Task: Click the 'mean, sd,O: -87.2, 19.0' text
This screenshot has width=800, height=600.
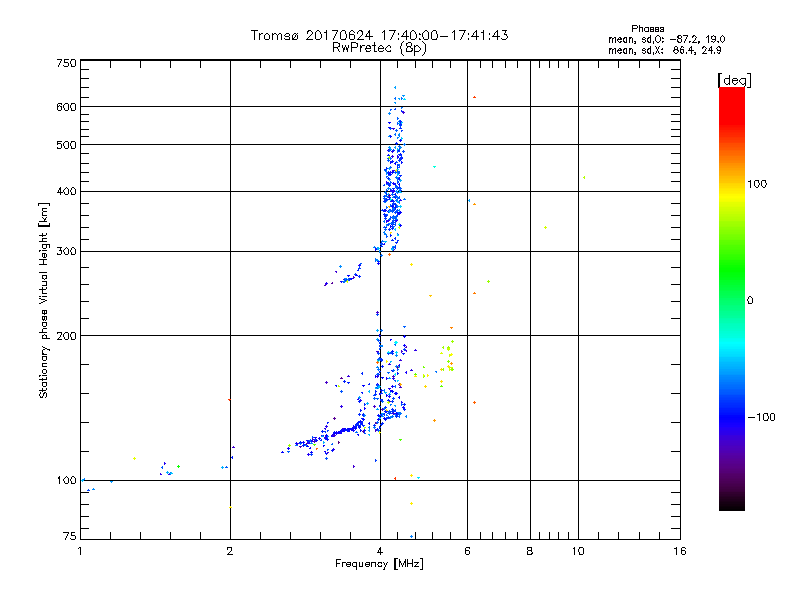Action: click(666, 39)
